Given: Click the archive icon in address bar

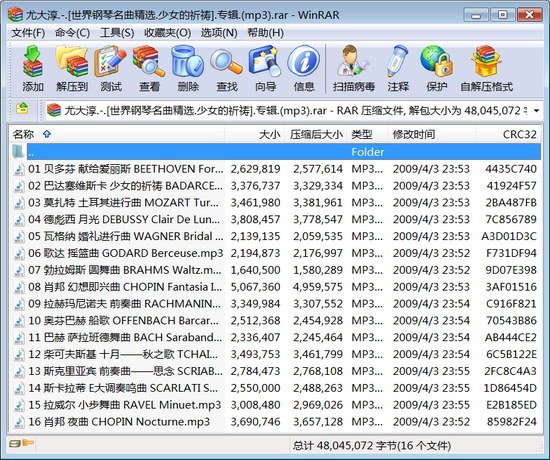Looking at the screenshot, I should [x=54, y=110].
